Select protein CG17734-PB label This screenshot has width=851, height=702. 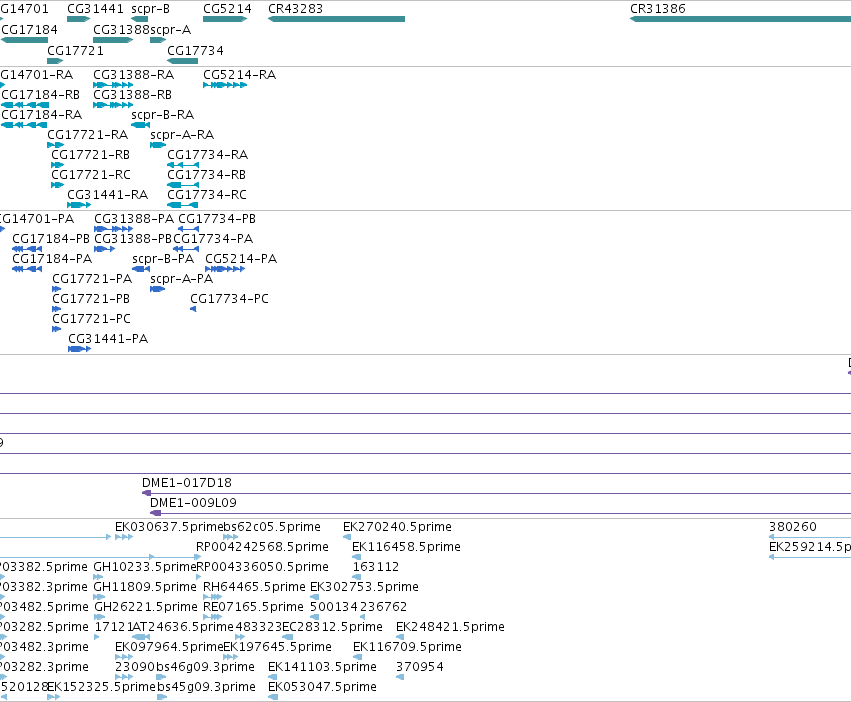(x=217, y=219)
